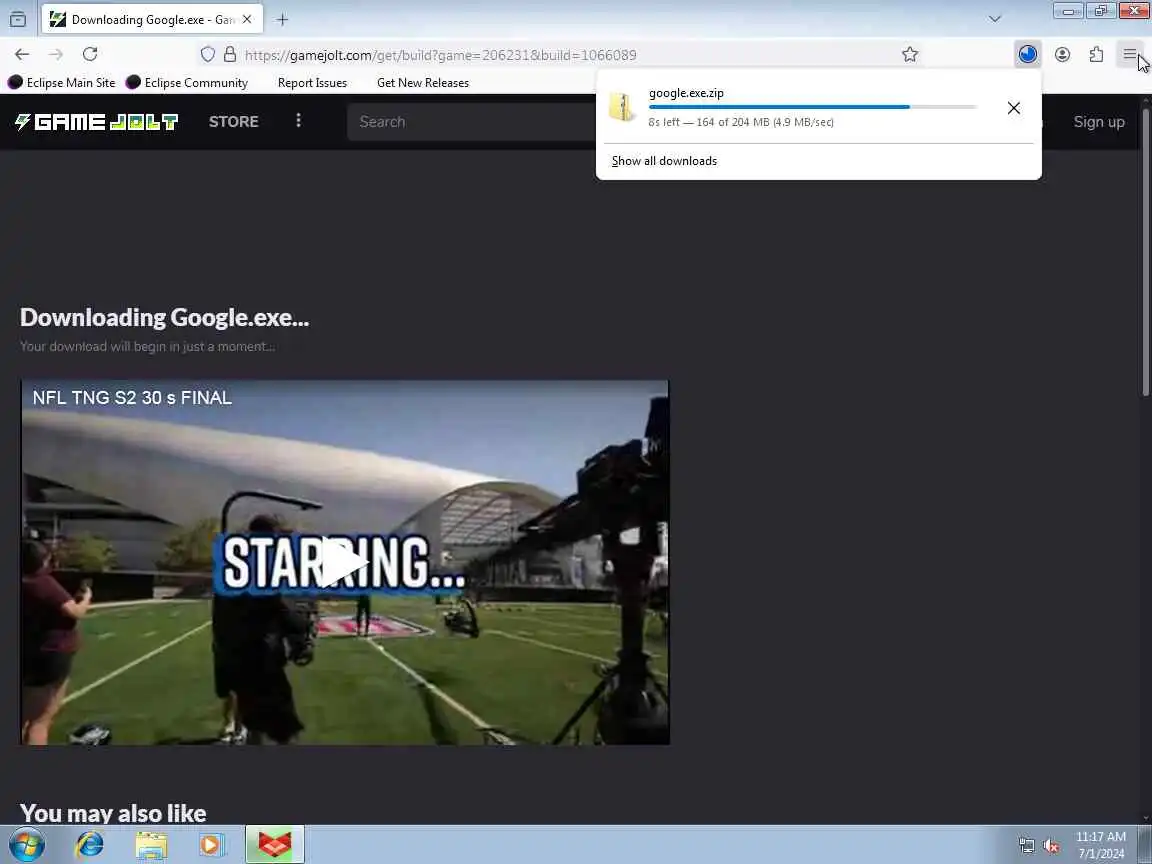Click the active browser taskbar button
Image resolution: width=1152 pixels, height=864 pixels.
274,844
